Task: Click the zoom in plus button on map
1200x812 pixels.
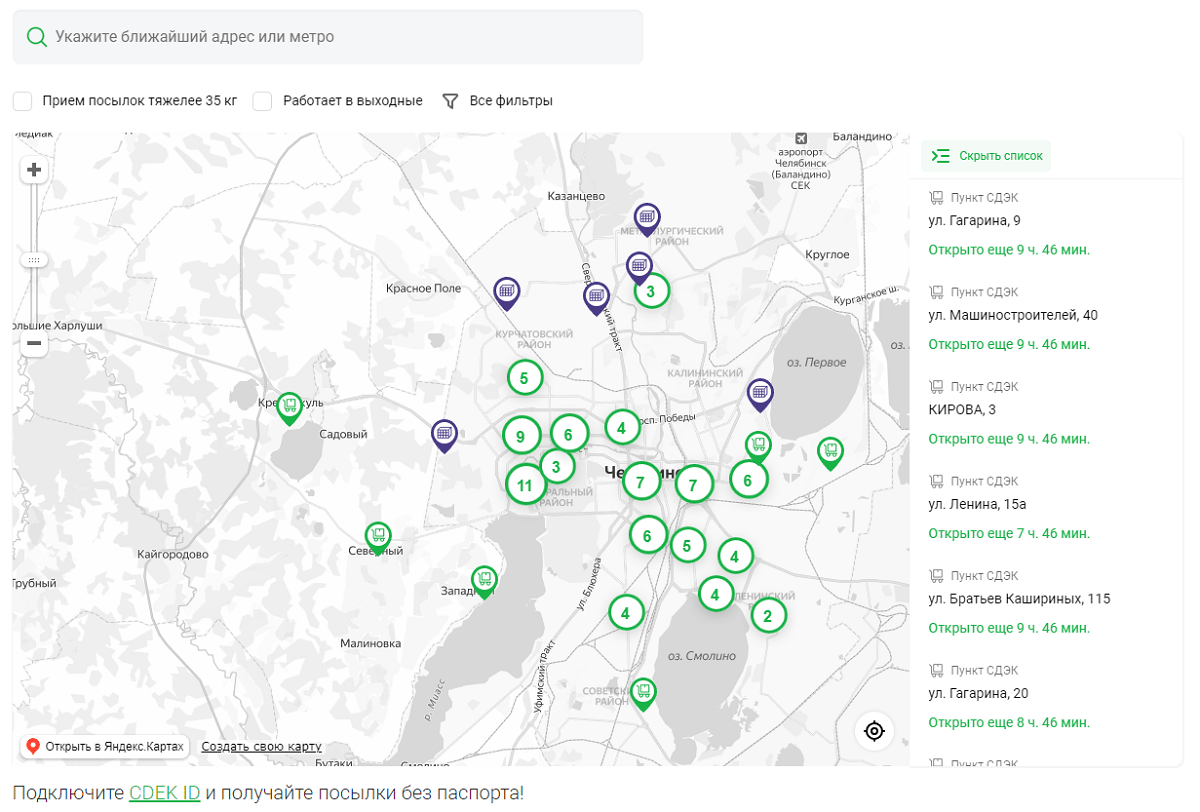Action: [34, 170]
